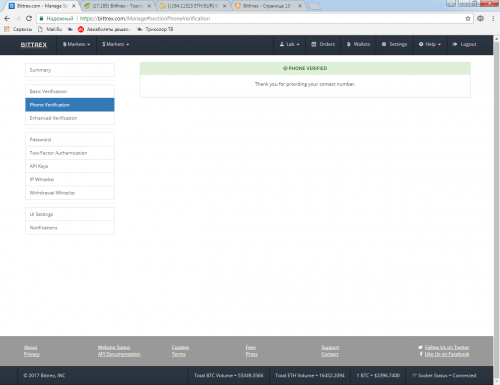Open the Lab dropdown menu
This screenshot has height=385, width=500.
(289, 44)
